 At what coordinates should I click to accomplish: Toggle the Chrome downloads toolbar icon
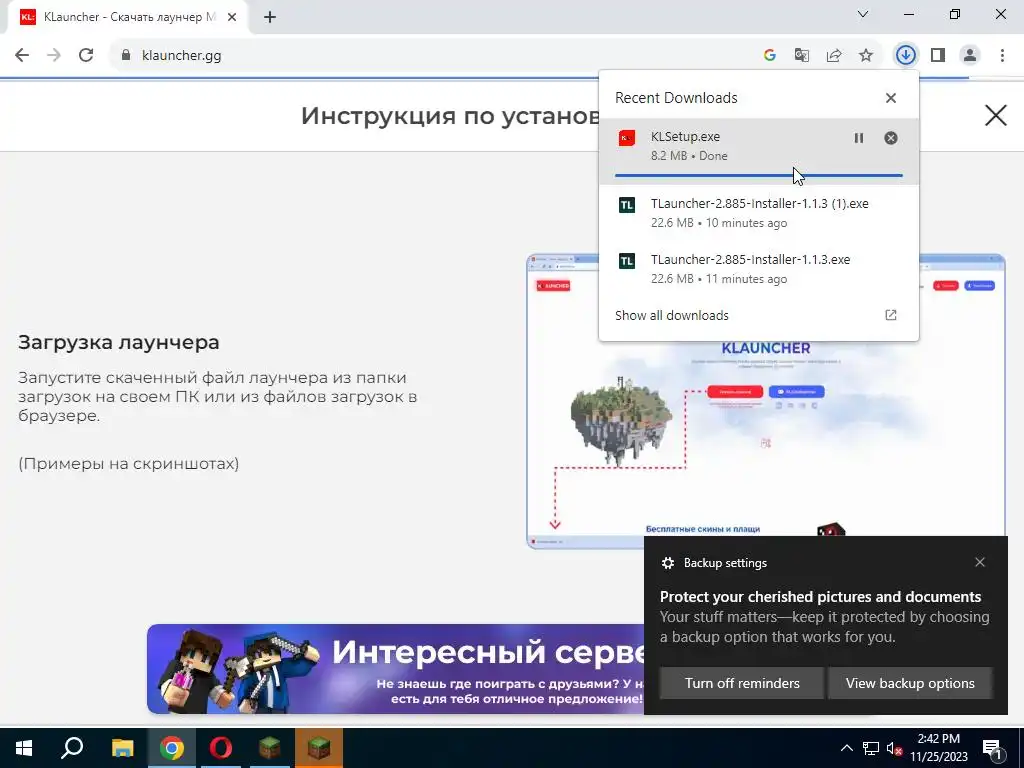coord(905,56)
